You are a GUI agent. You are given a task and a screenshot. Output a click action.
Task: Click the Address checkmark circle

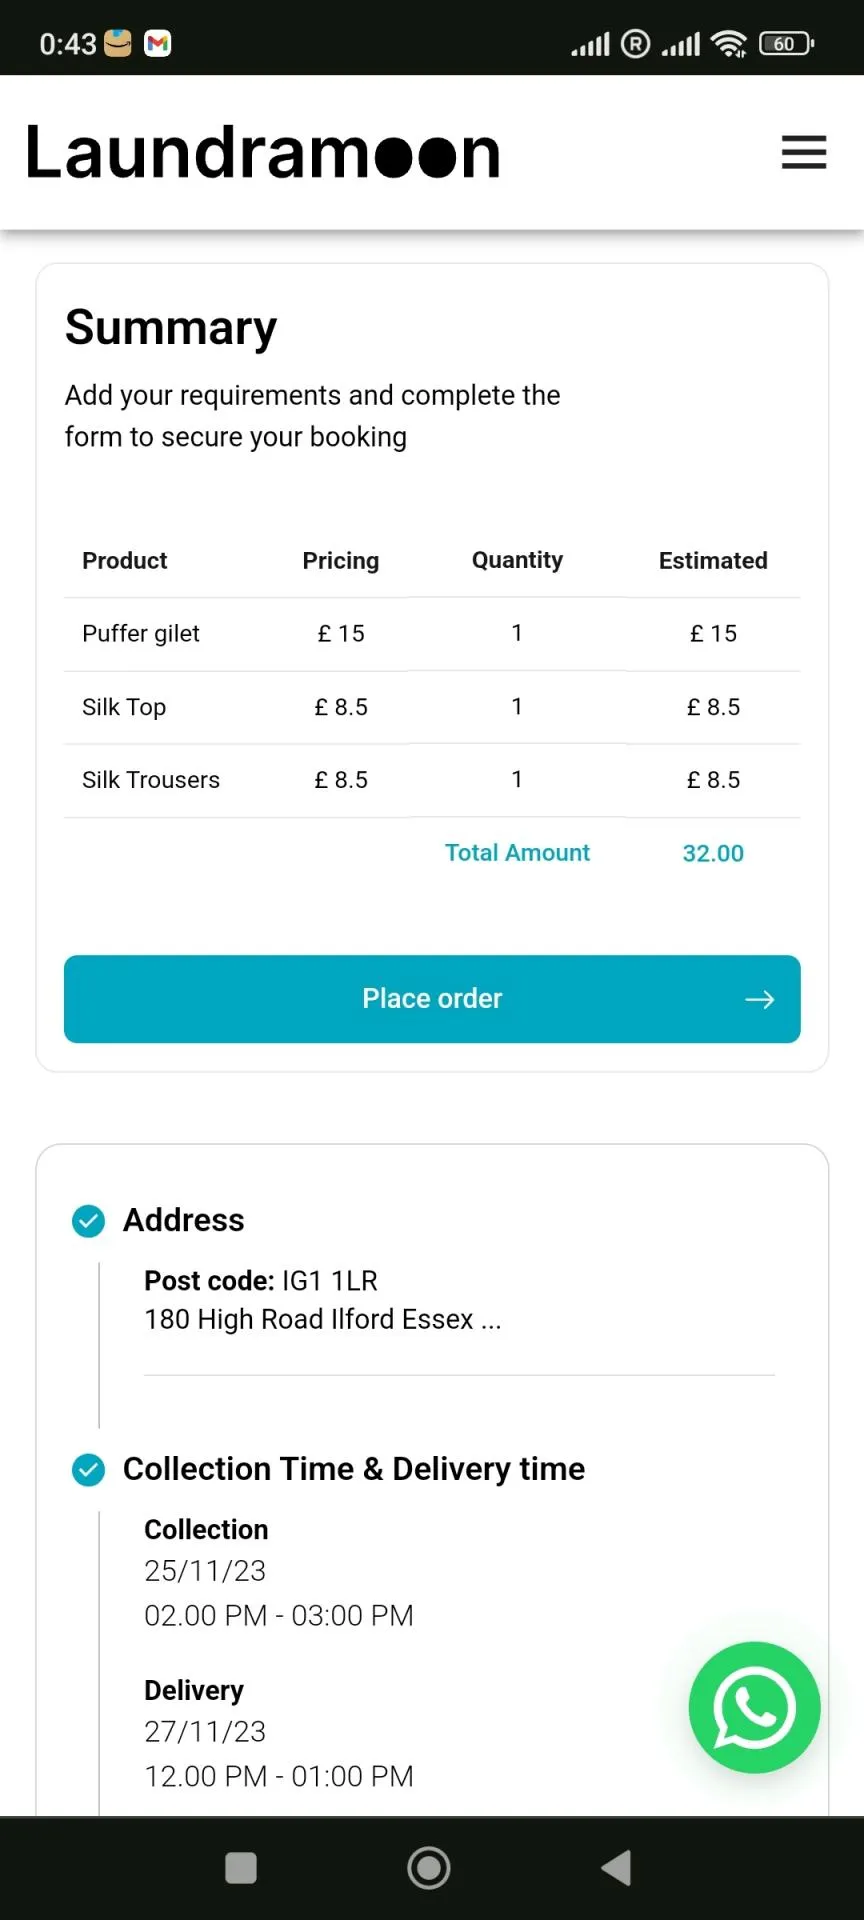(89, 1220)
